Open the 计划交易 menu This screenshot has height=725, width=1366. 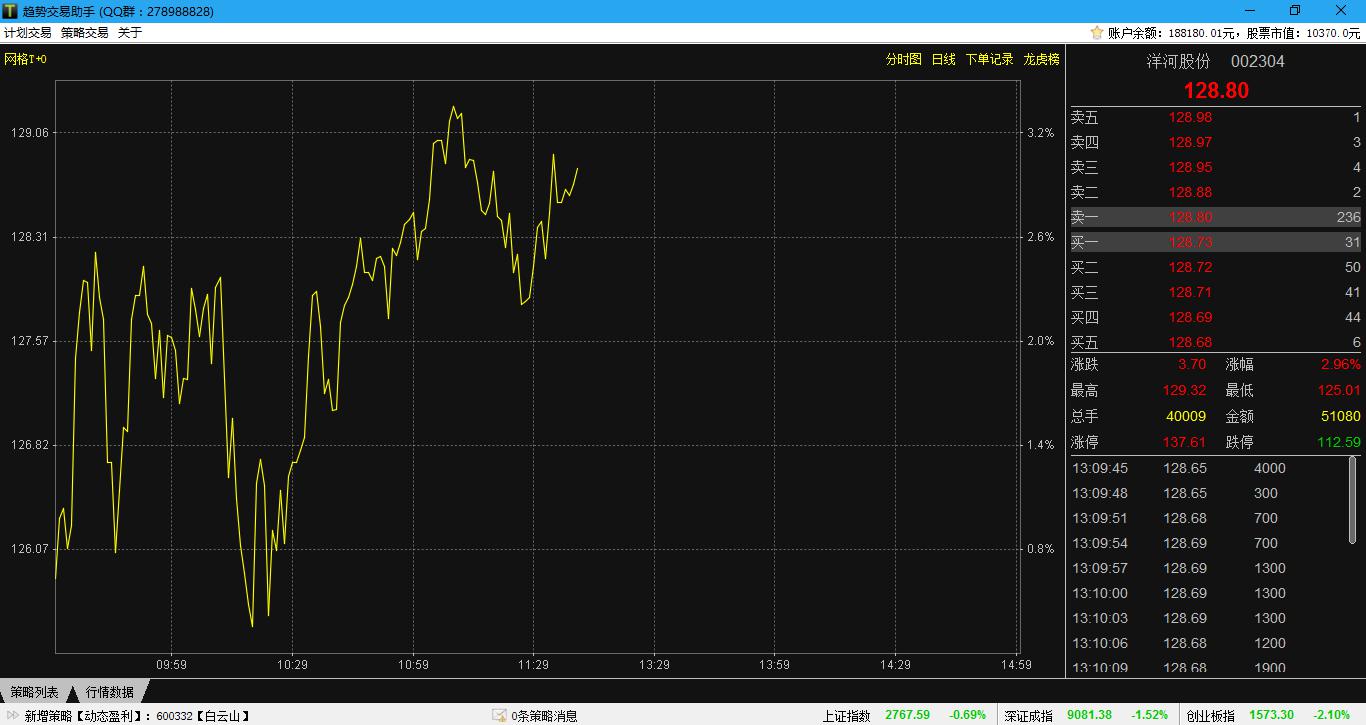[x=28, y=33]
